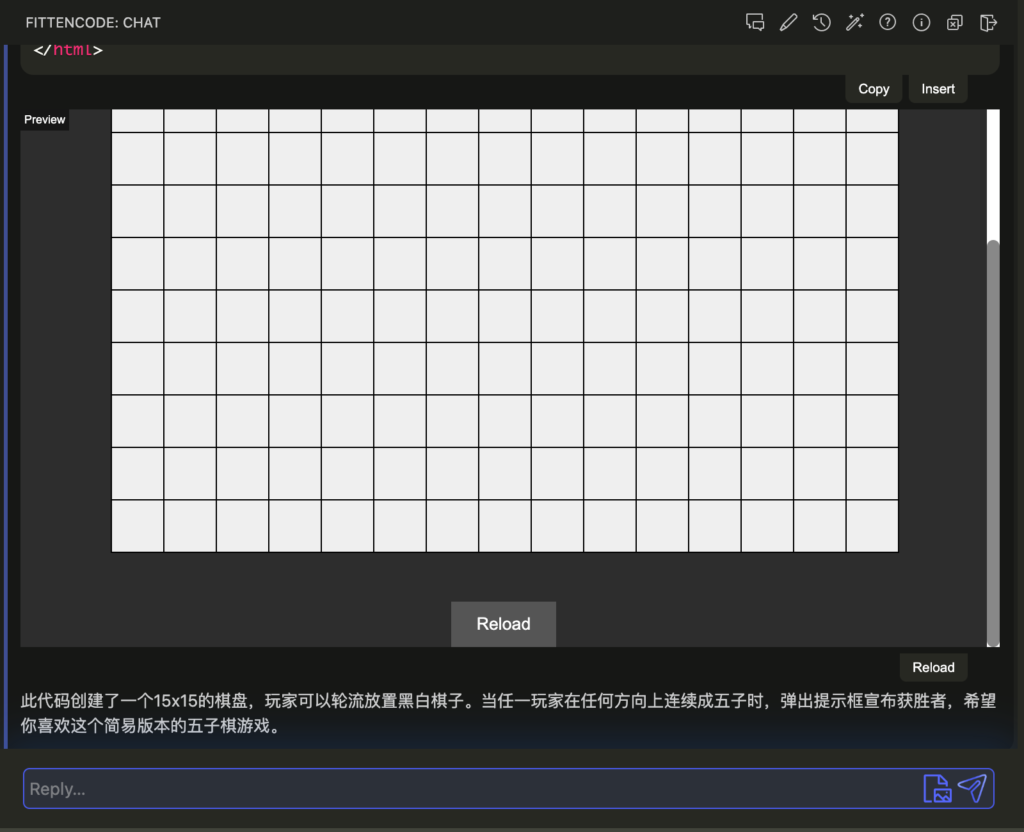Insert the code into the editor

[937, 89]
